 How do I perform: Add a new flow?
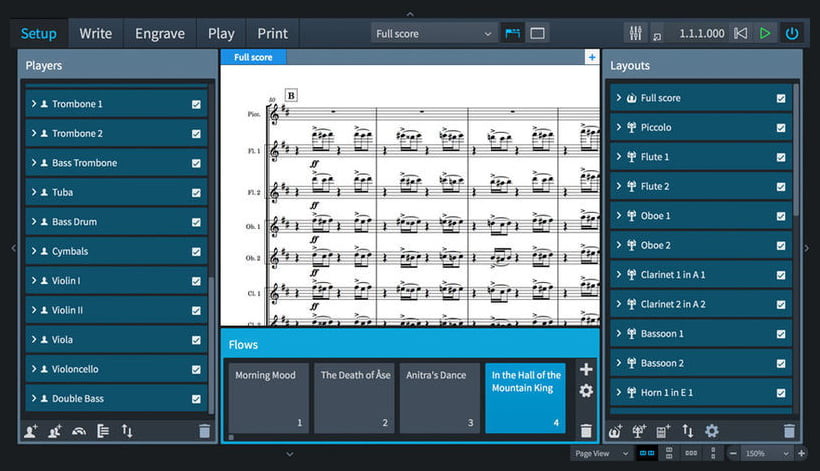(x=586, y=370)
